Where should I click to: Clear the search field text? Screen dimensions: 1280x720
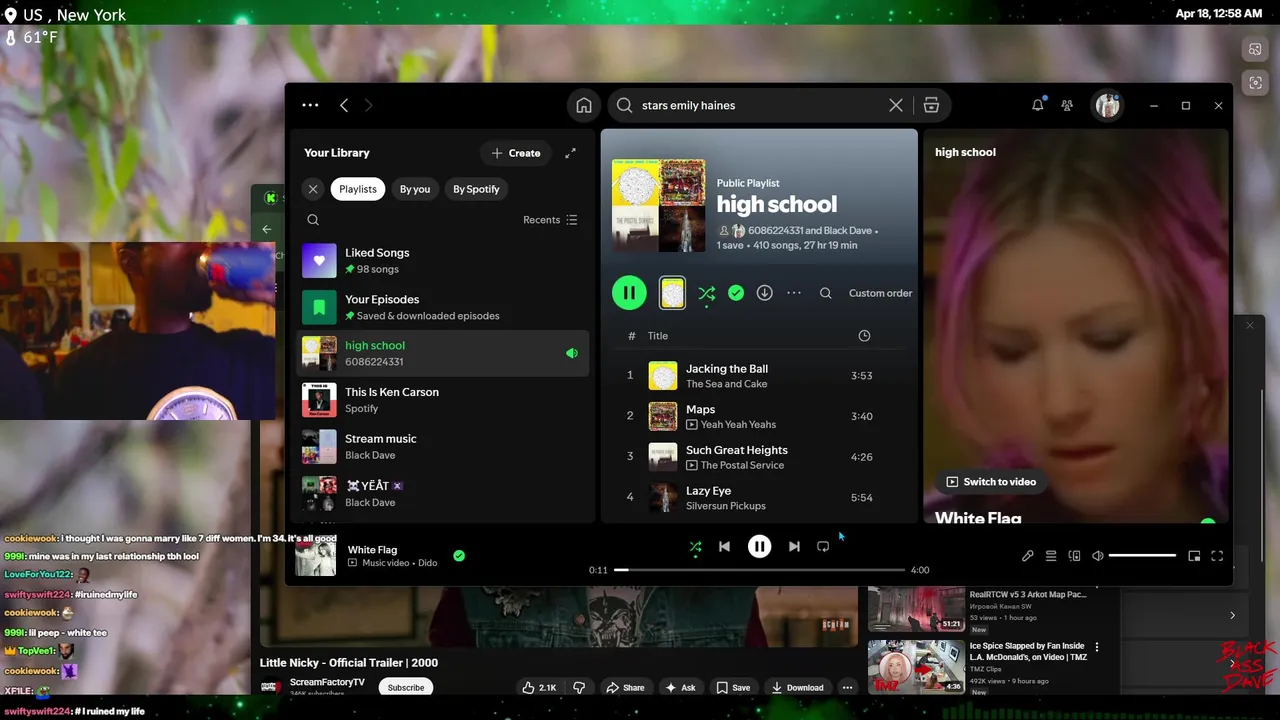tap(896, 105)
